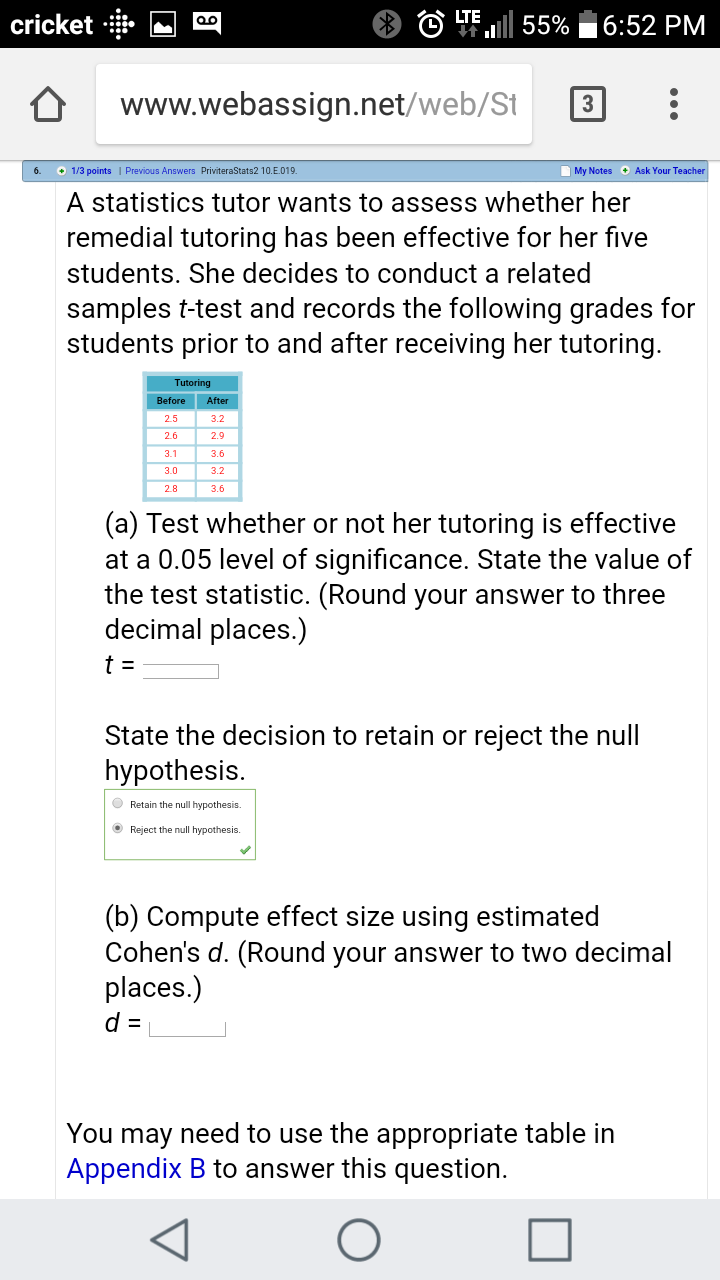Open the Appendix B link
The width and height of the screenshot is (720, 1280).
(x=136, y=1168)
